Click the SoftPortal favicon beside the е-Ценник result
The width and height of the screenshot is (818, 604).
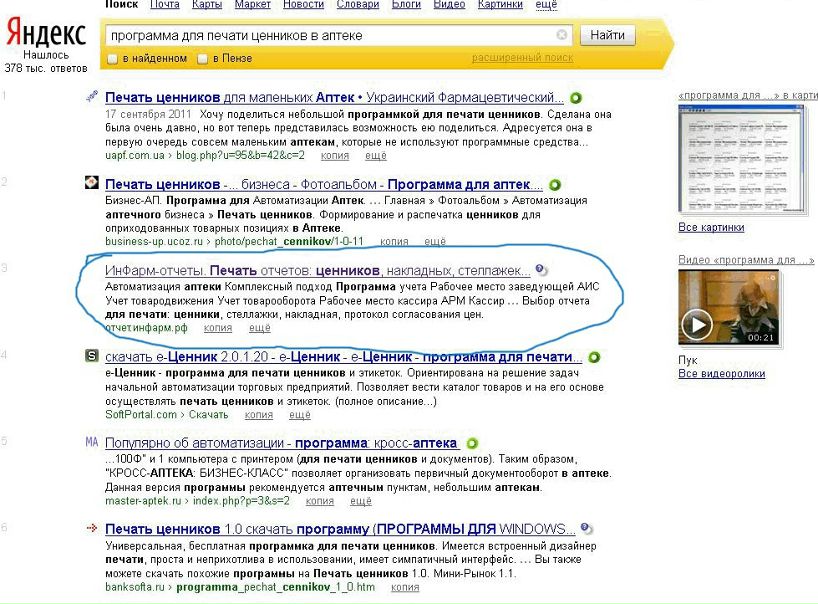[x=91, y=356]
